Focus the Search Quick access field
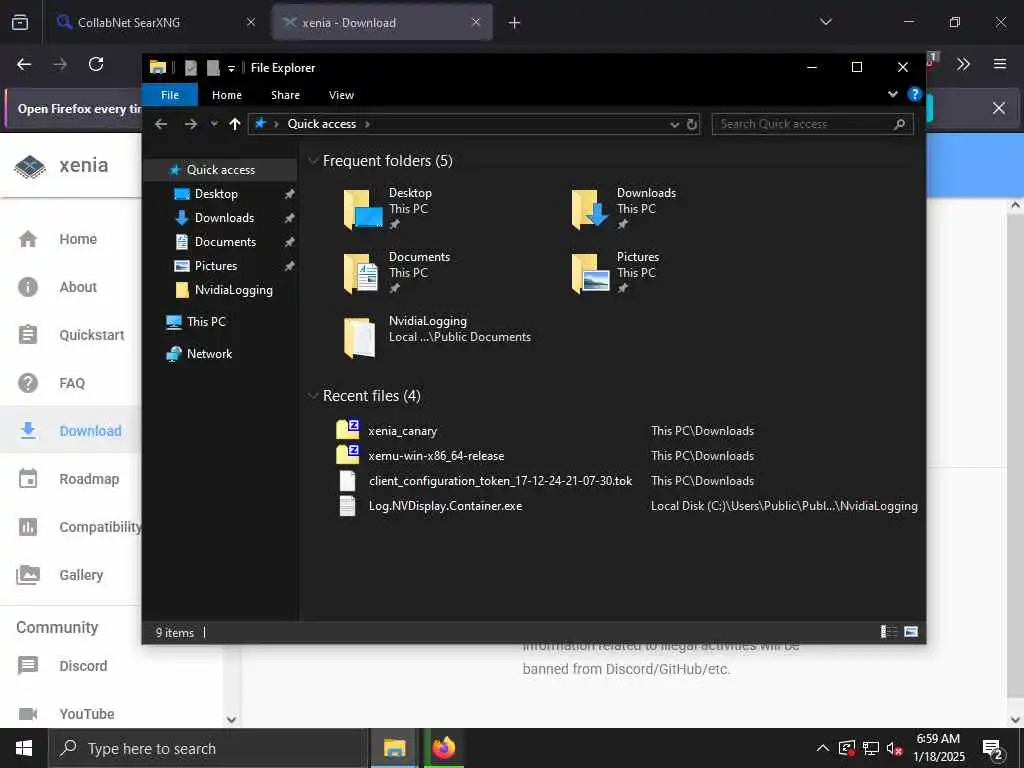 [812, 124]
